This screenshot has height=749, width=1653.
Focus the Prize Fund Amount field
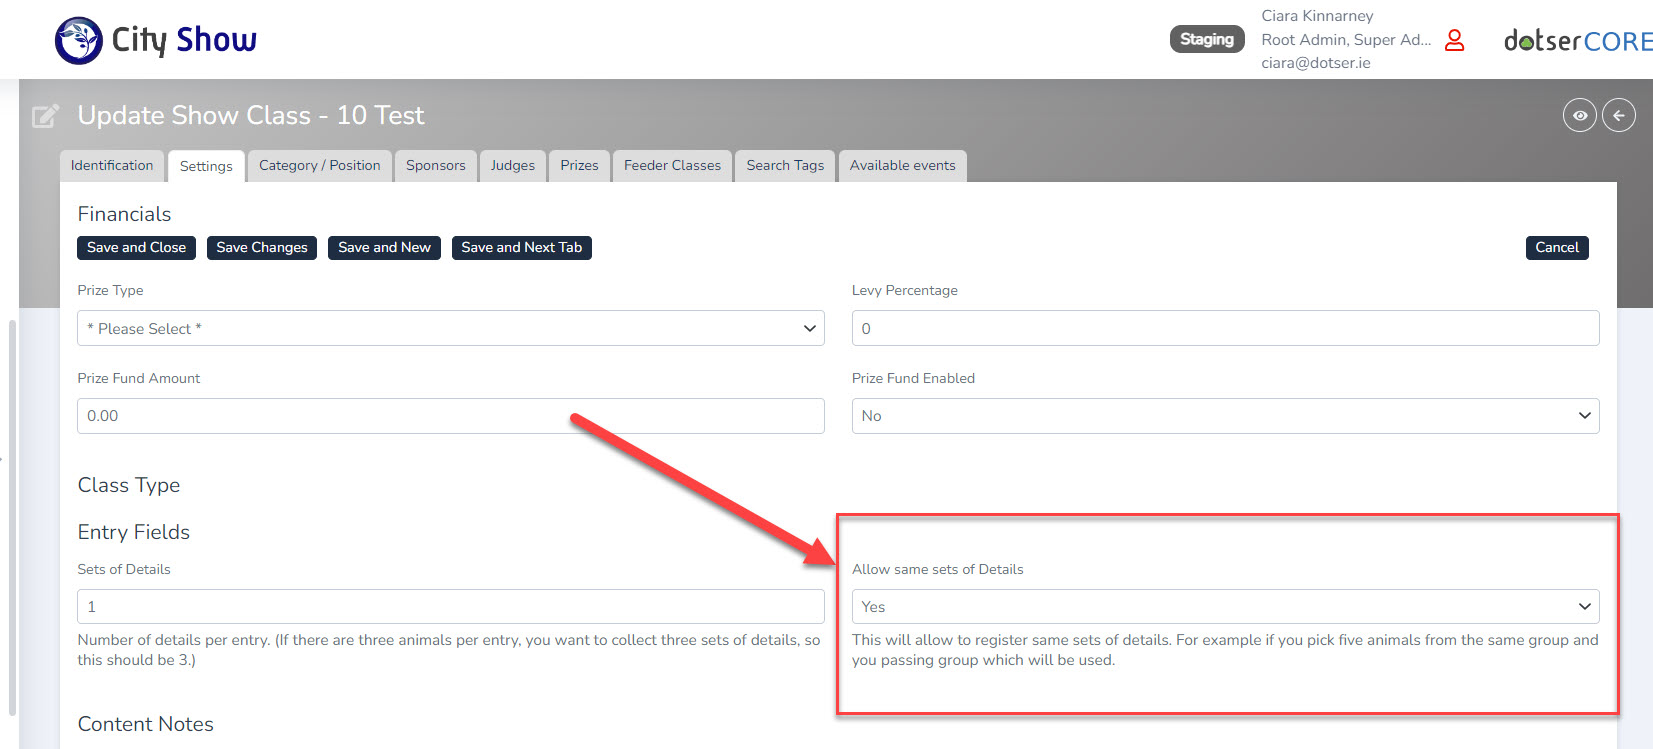coord(450,416)
